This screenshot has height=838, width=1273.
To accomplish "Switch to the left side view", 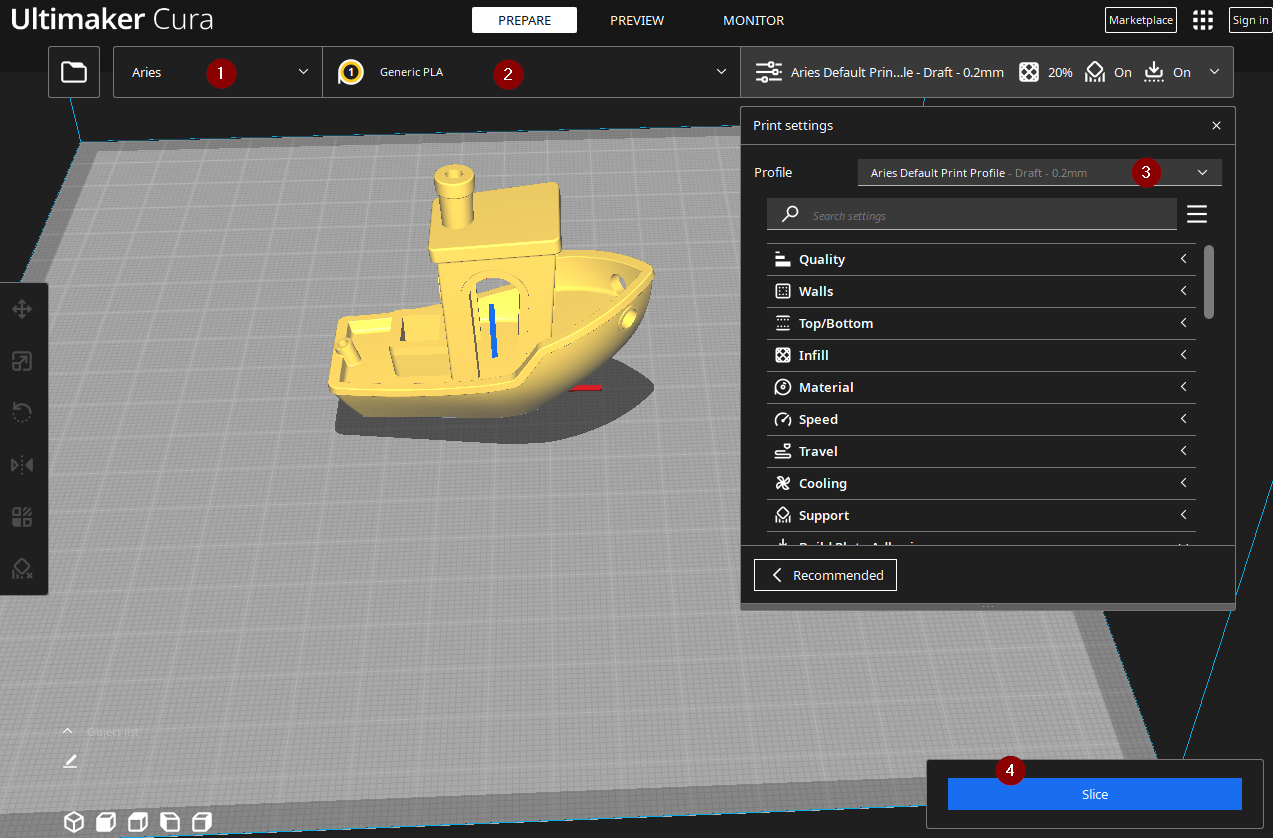I will pyautogui.click(x=170, y=822).
